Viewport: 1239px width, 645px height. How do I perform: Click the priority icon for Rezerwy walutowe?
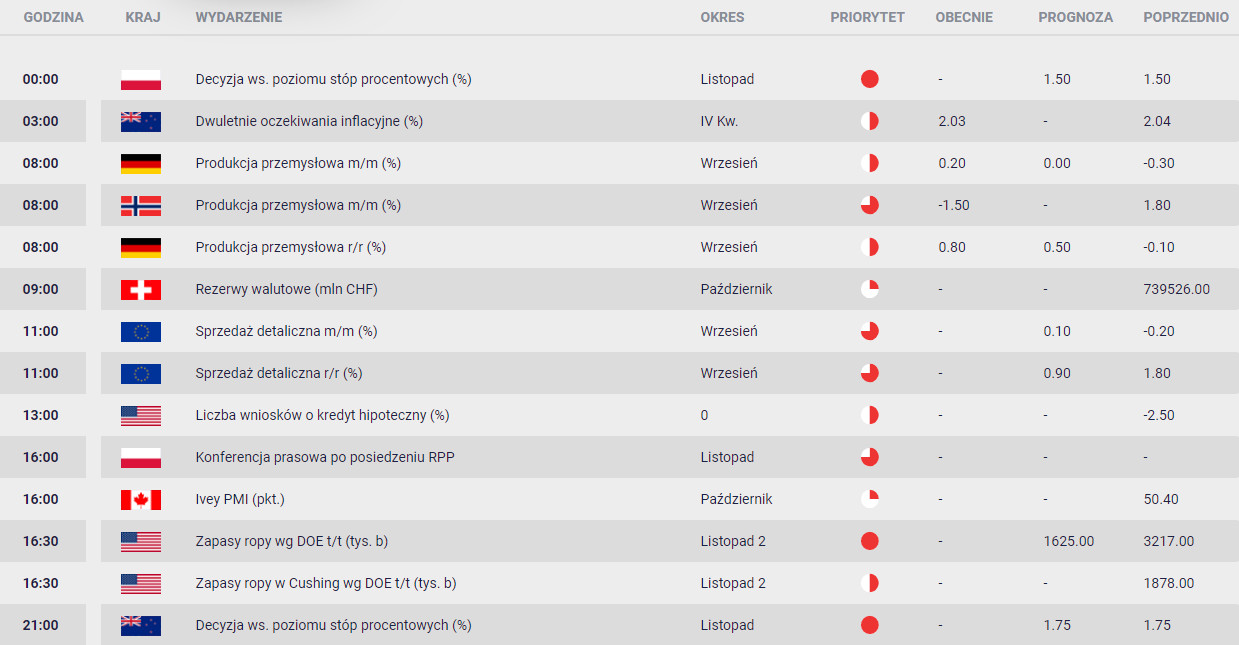(869, 289)
